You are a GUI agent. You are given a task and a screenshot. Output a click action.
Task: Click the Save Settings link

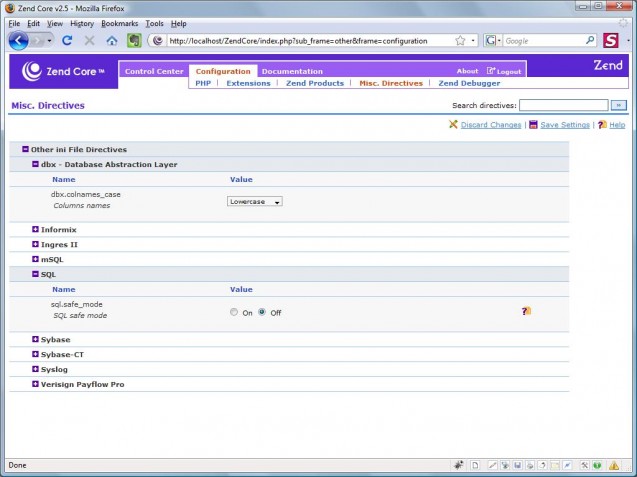point(565,125)
